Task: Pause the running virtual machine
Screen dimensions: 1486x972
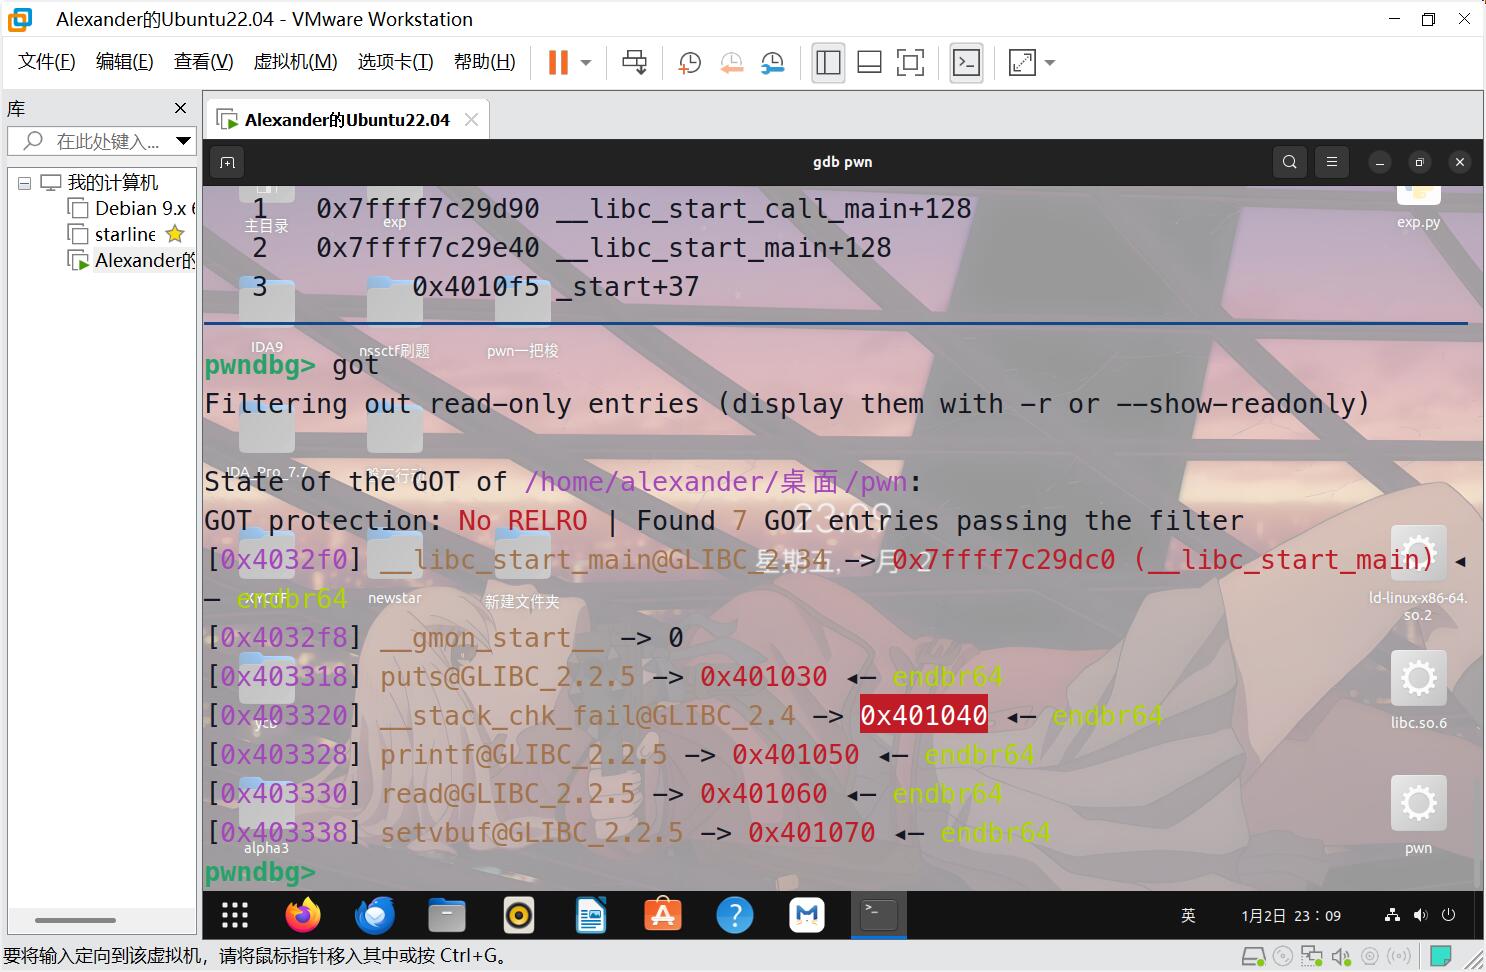Action: pyautogui.click(x=556, y=62)
